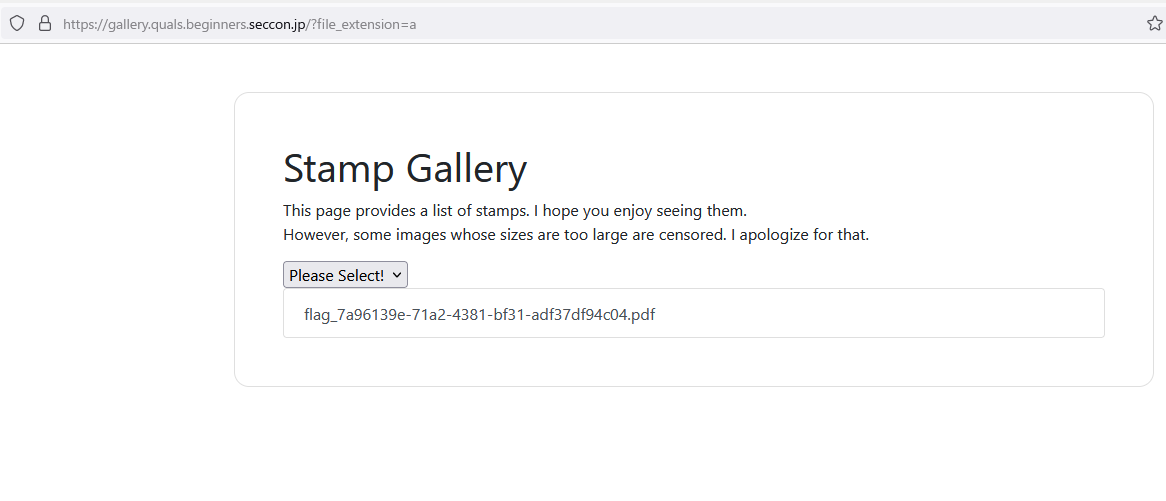Screen dimensions: 1166x501
Task: Click the sentence about censored large images
Action: [x=576, y=236]
